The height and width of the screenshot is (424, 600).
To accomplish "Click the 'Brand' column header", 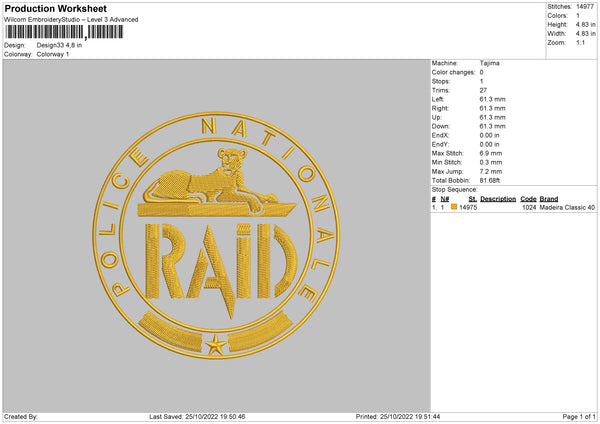I will coord(549,199).
